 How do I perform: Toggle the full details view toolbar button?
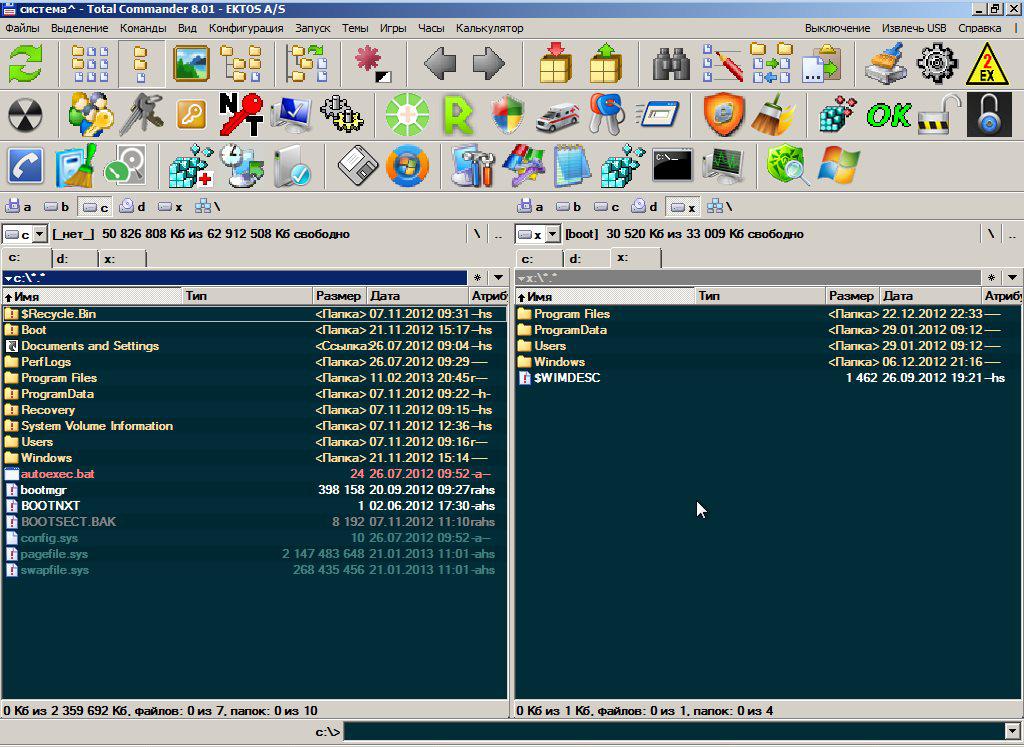(x=141, y=64)
